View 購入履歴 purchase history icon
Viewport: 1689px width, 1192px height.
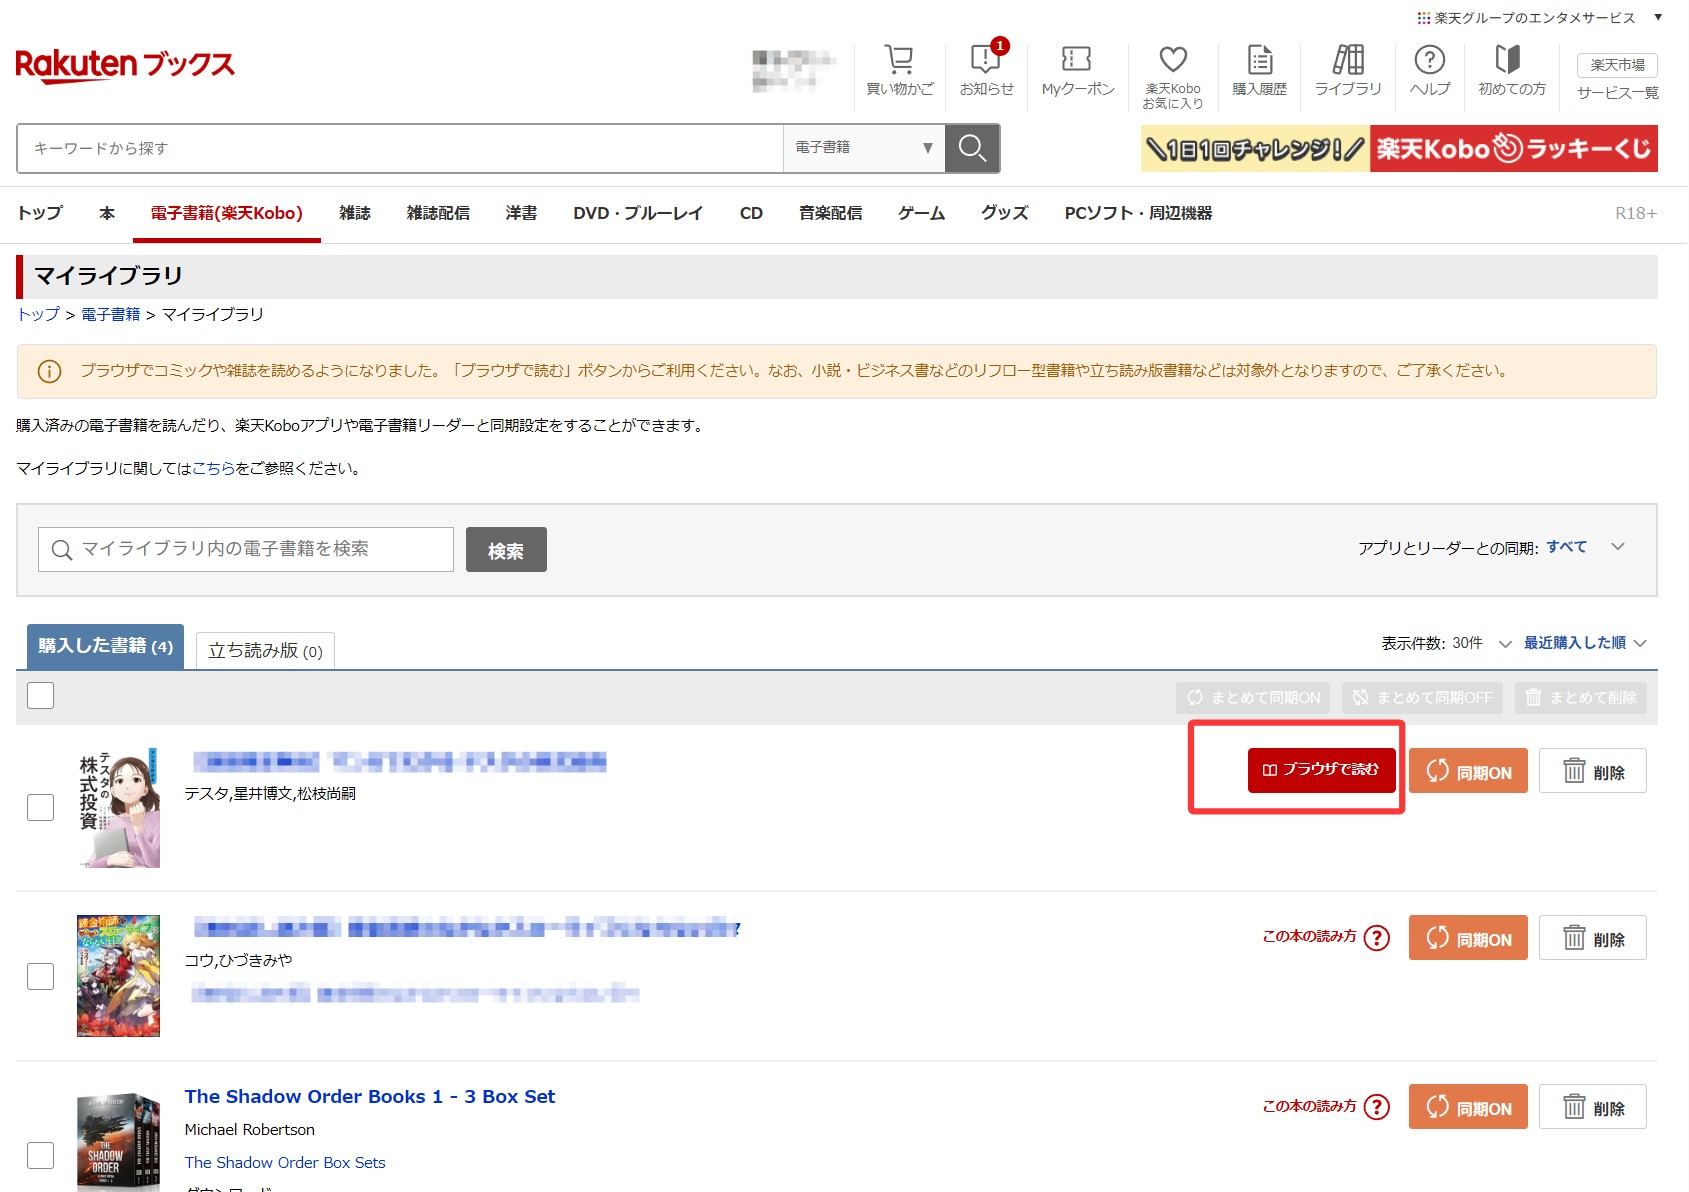coord(1259,62)
